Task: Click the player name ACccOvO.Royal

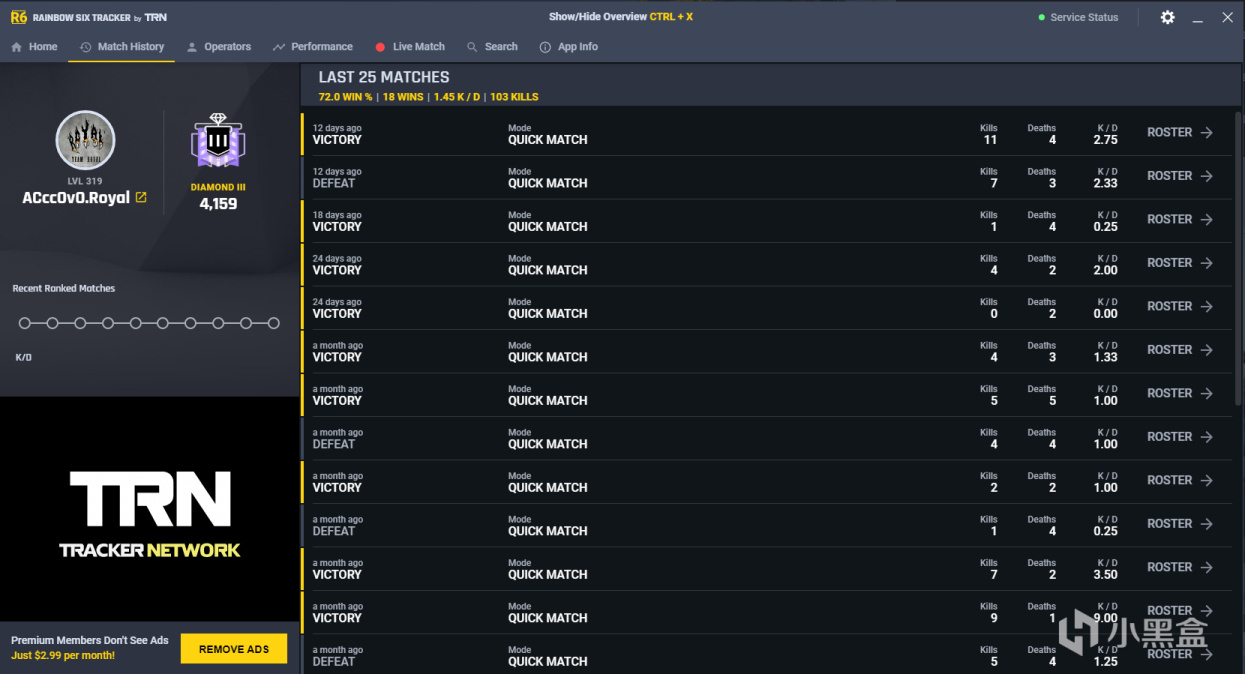Action: 76,198
